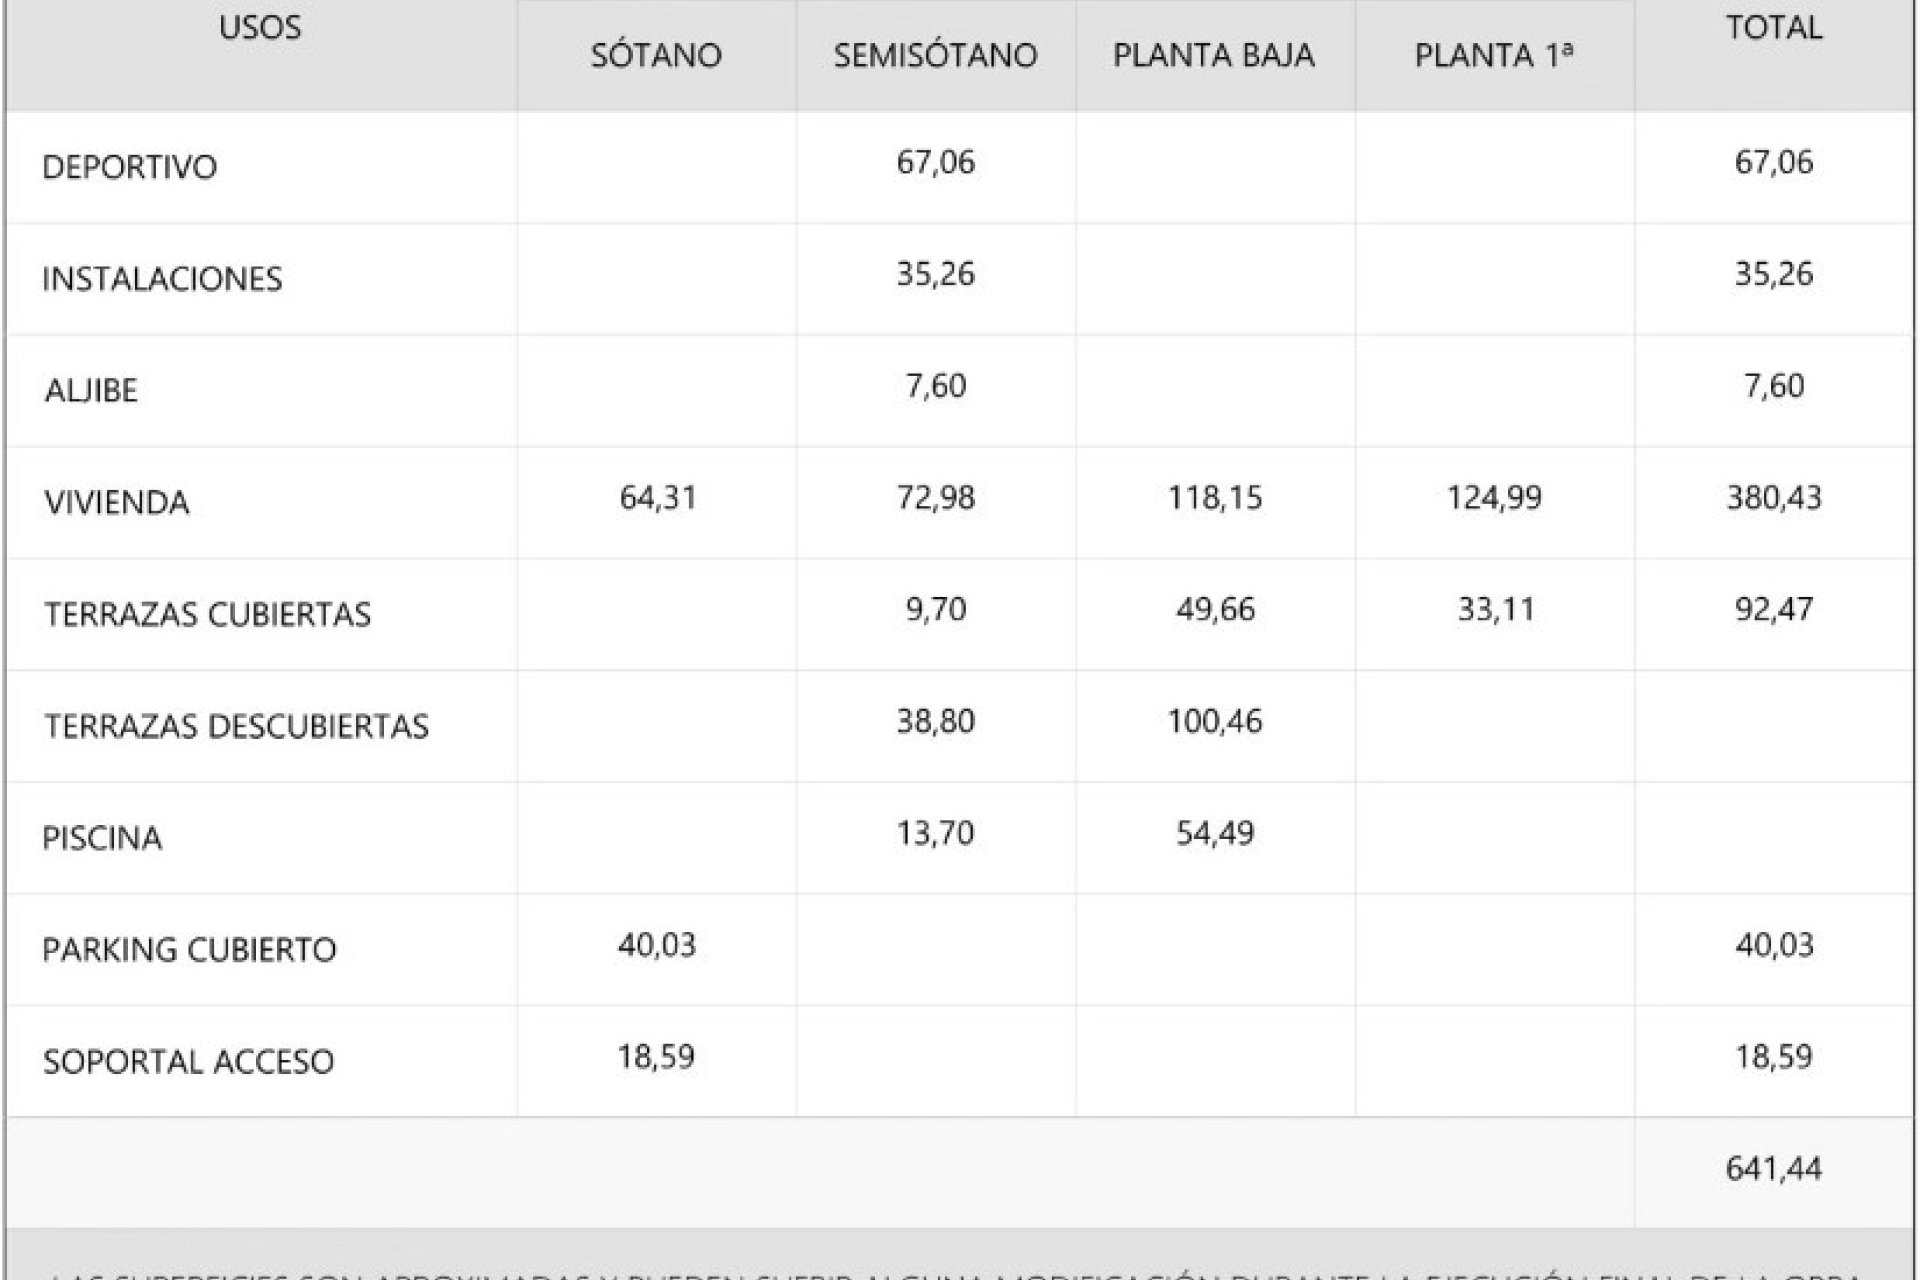Viewport: 1920px width, 1280px height.
Task: Select the TOTAL column header
Action: (1774, 27)
